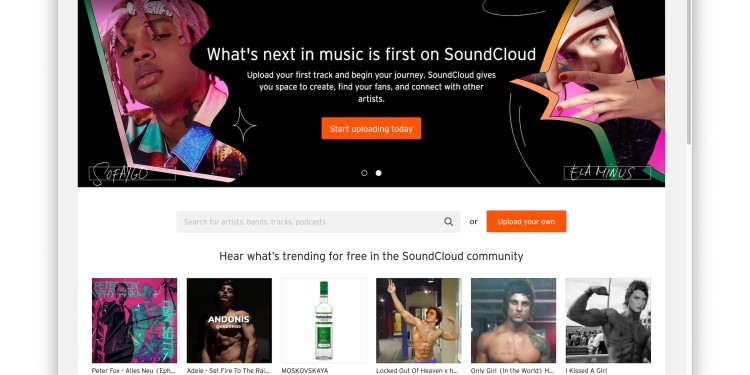Click Start uploading today button

[371, 129]
